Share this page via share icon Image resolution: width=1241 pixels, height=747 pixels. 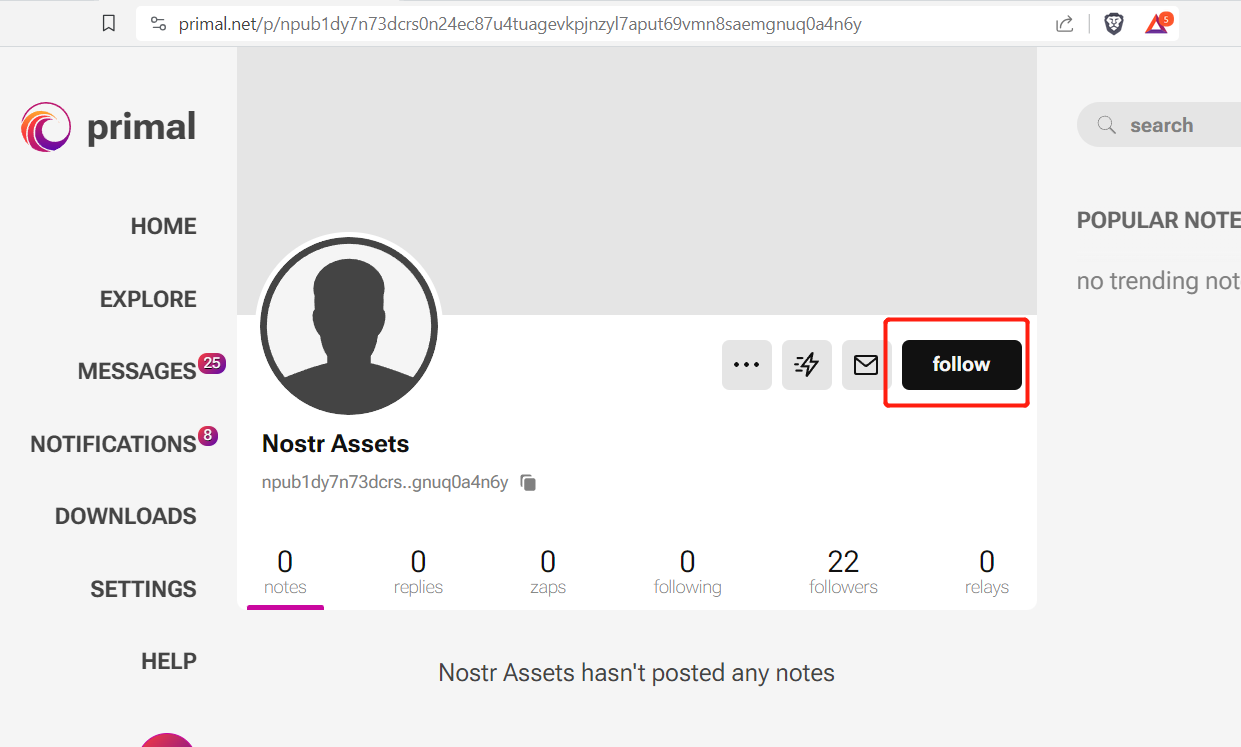pos(1065,24)
